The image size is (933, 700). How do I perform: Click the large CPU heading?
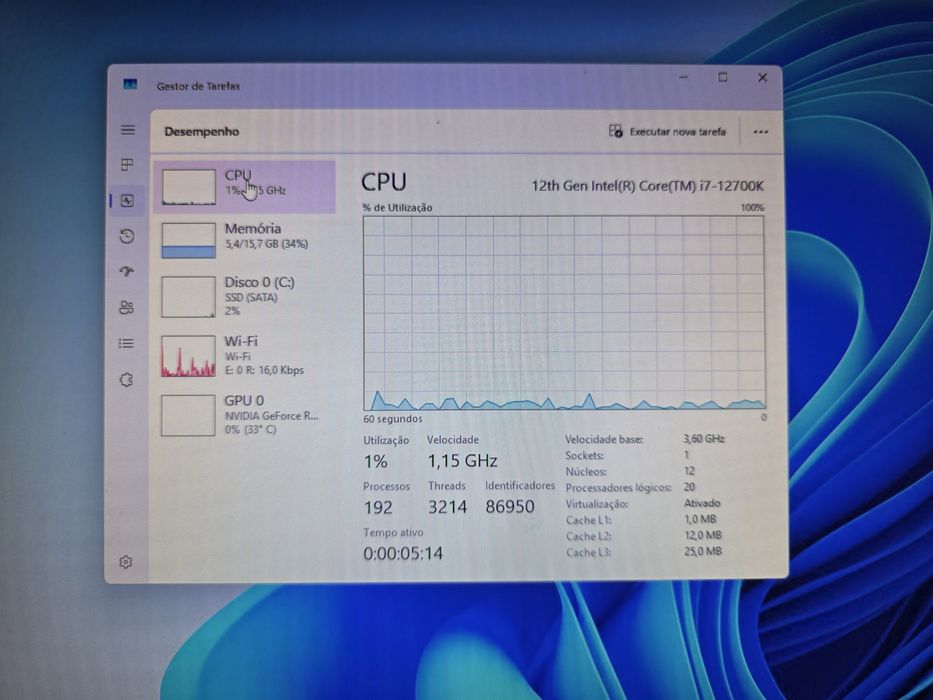pyautogui.click(x=384, y=182)
